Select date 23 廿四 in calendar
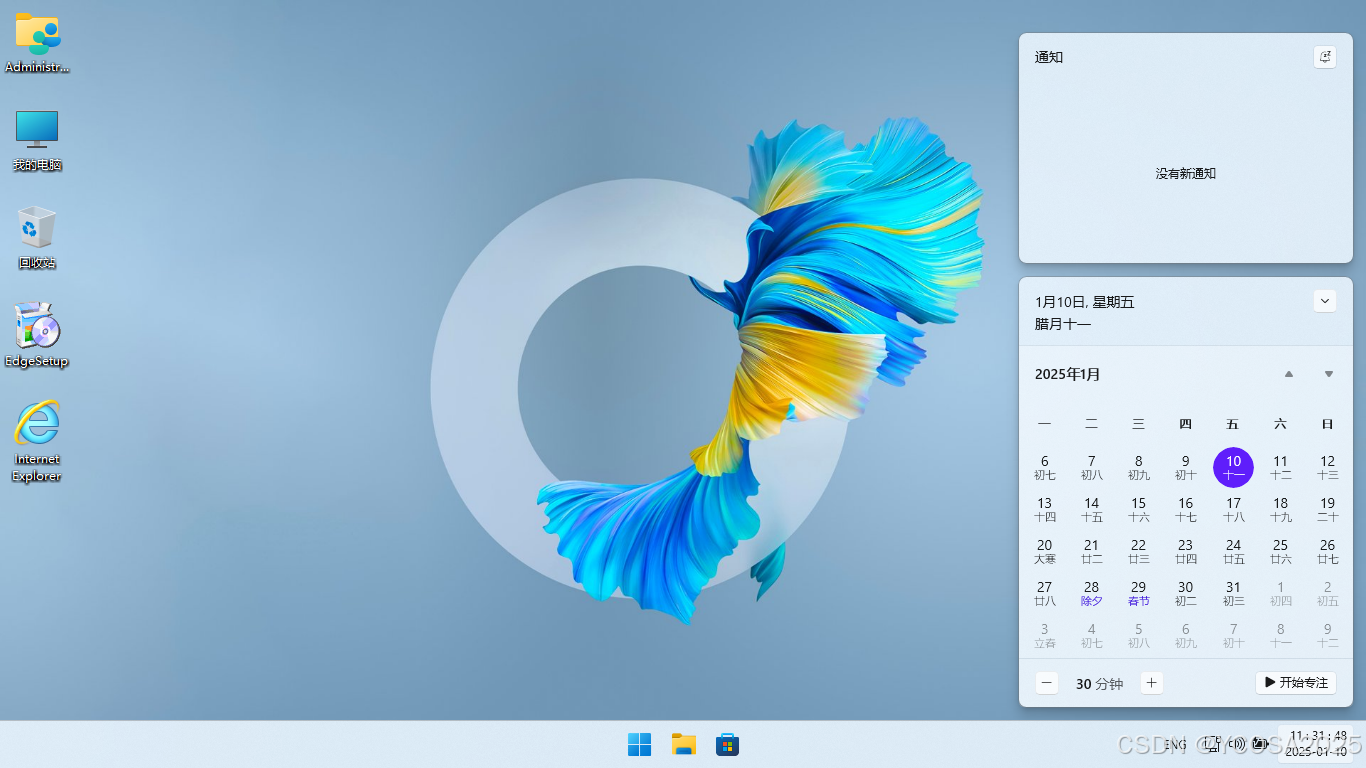Image resolution: width=1366 pixels, height=768 pixels. coord(1185,551)
